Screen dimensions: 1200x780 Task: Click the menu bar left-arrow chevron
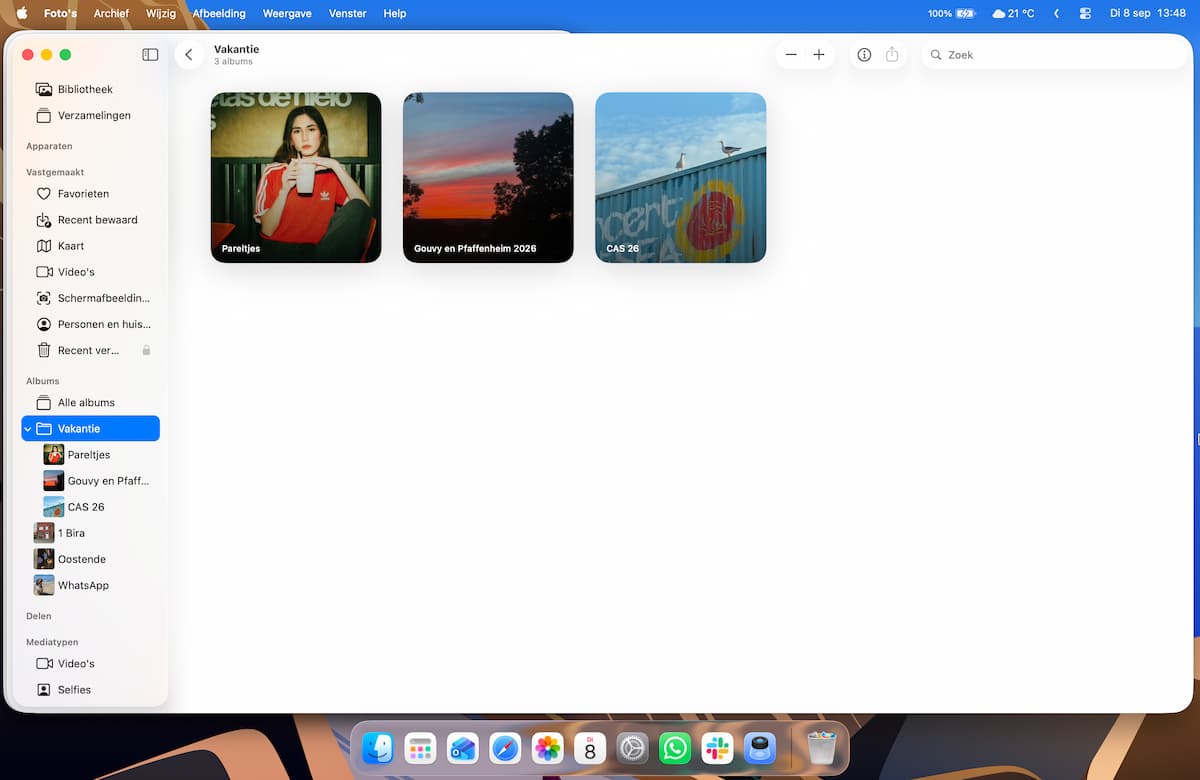1057,13
